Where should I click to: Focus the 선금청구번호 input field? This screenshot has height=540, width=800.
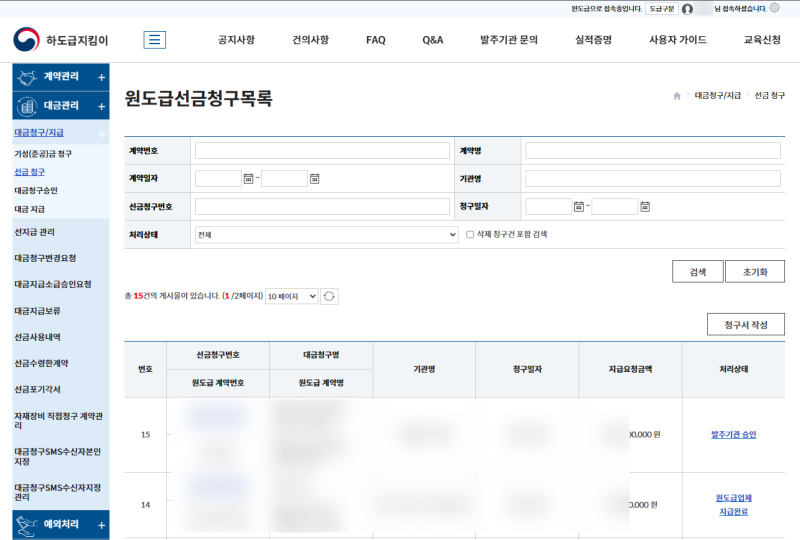tap(322, 207)
